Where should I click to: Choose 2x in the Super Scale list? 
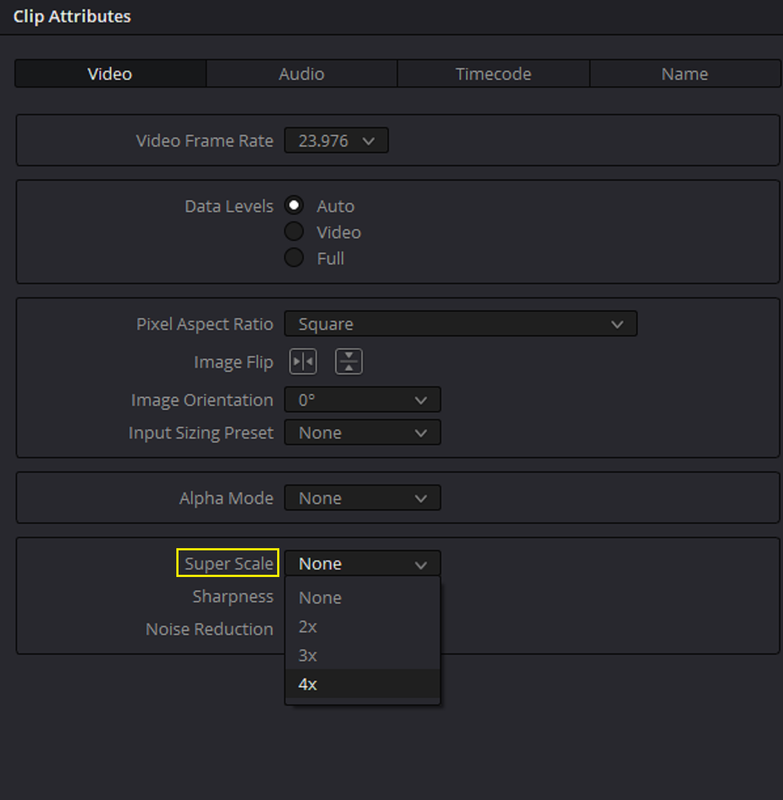point(362,627)
